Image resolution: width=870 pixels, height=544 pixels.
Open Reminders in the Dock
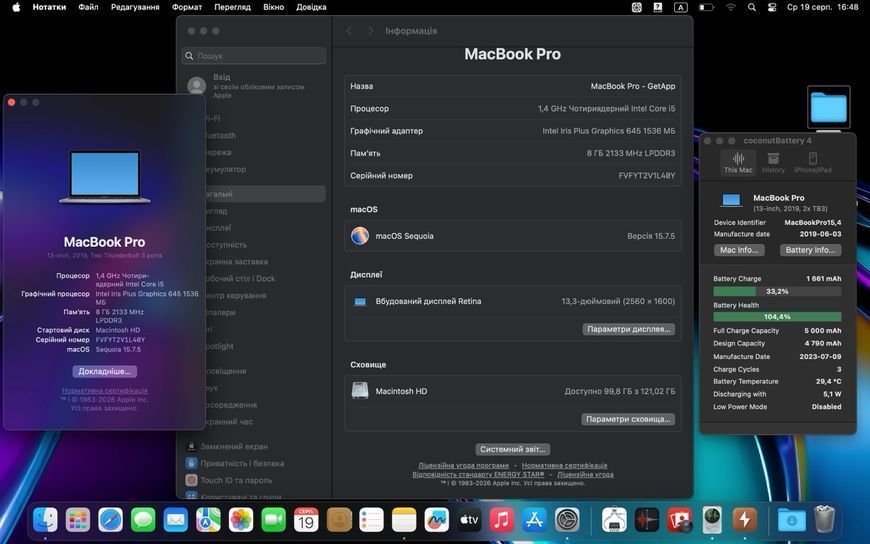[371, 520]
